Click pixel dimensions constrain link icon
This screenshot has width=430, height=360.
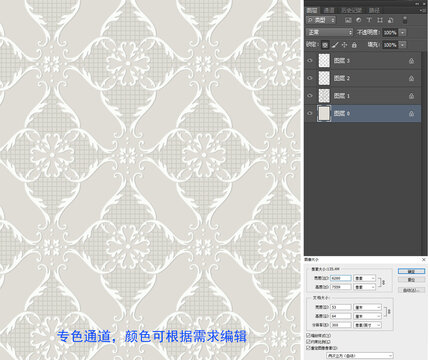click(x=382, y=283)
